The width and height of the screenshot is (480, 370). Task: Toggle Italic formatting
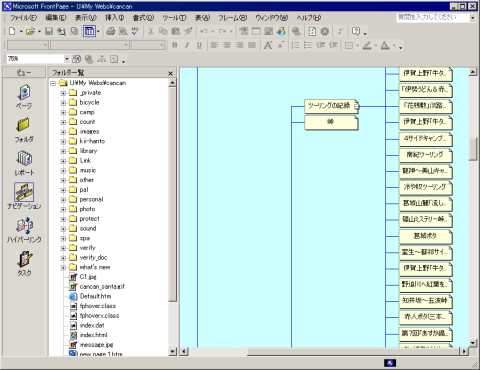(x=187, y=45)
